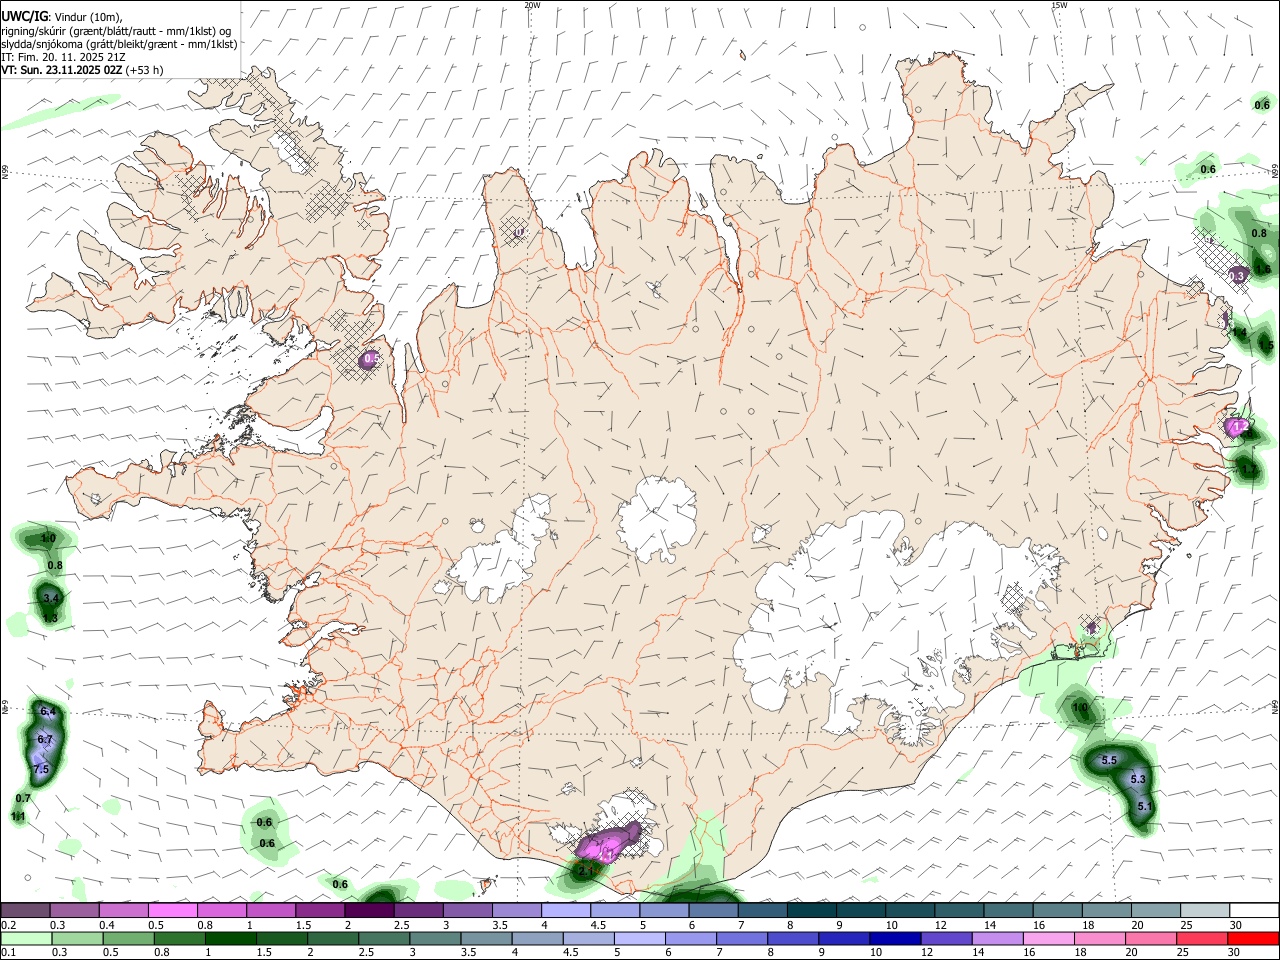This screenshot has width=1280, height=960.
Task: Select the purple 0.3 snow spot off east coast
Action: point(1237,276)
